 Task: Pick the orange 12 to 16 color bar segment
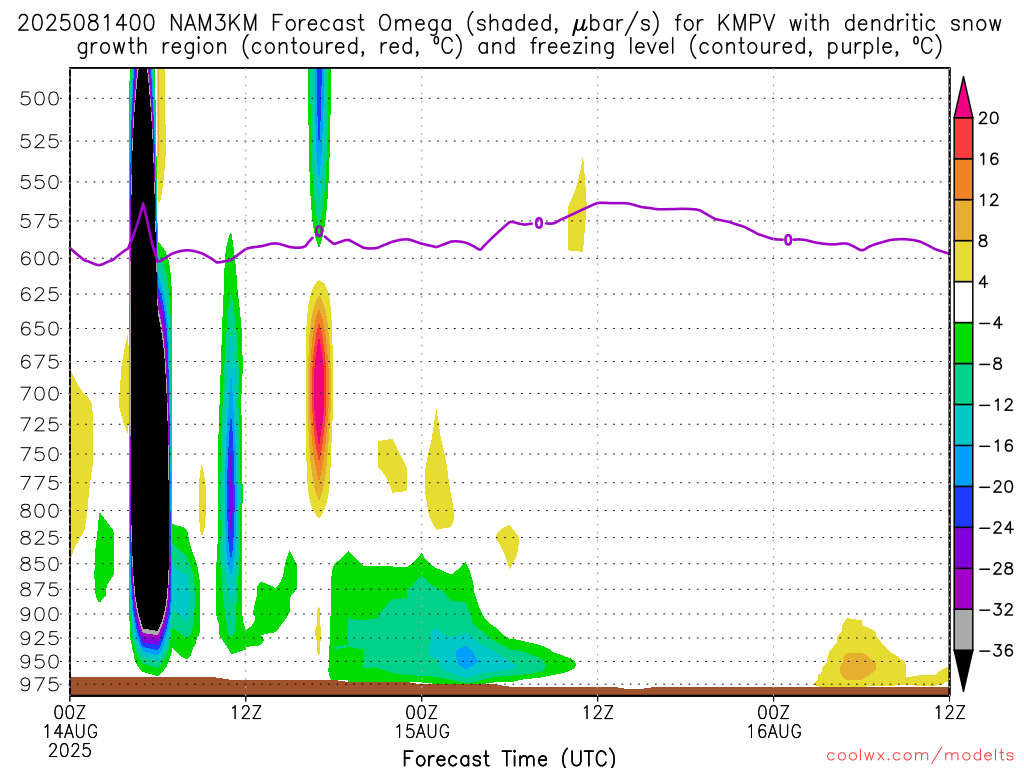click(x=963, y=180)
